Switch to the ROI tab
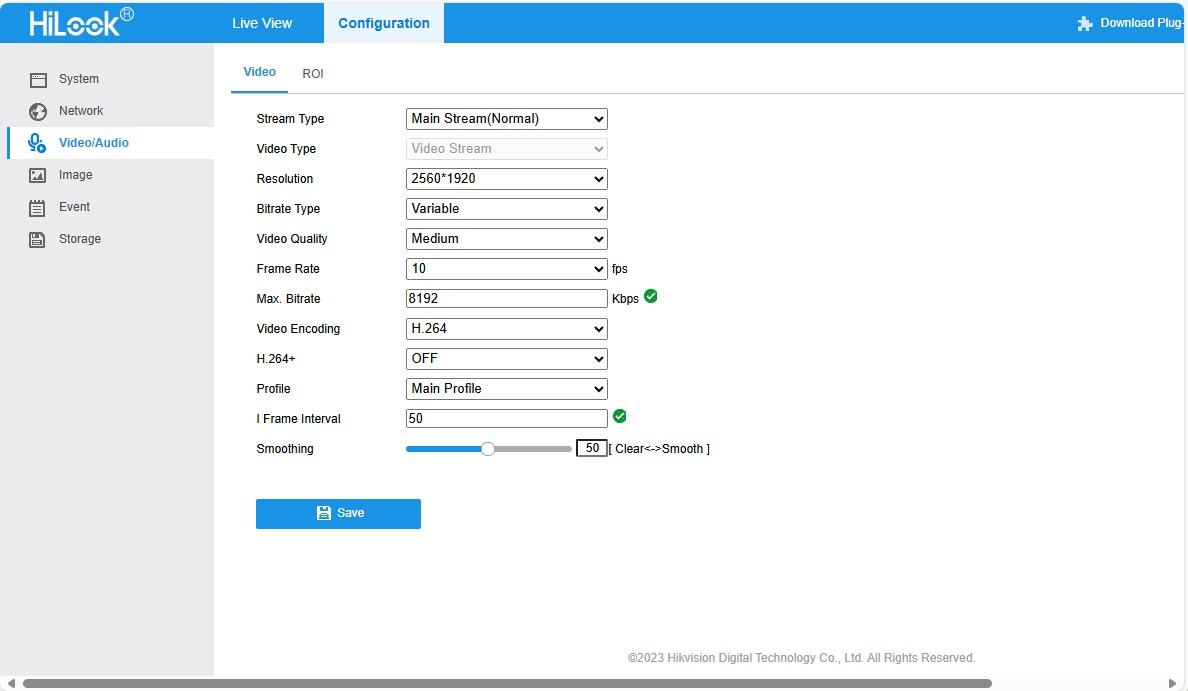The height and width of the screenshot is (691, 1188). point(313,74)
